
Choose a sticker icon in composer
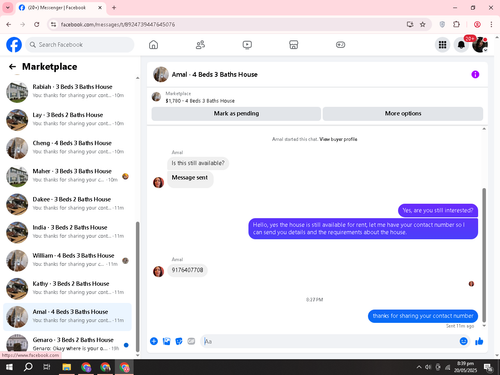point(179,341)
